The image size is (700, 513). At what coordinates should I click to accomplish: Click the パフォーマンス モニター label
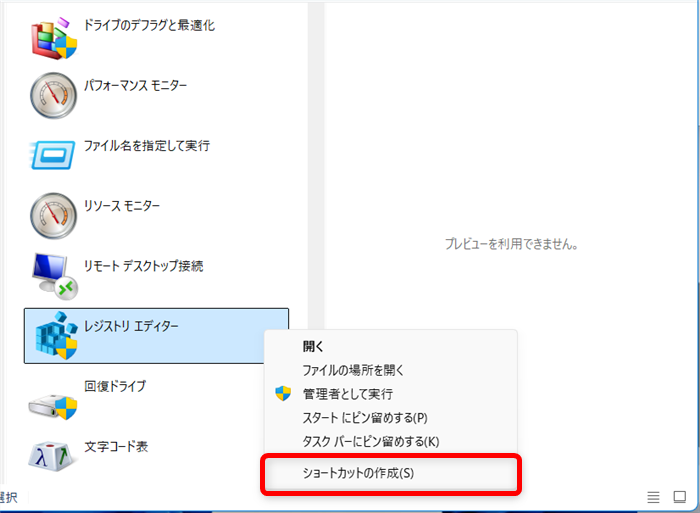pyautogui.click(x=136, y=85)
